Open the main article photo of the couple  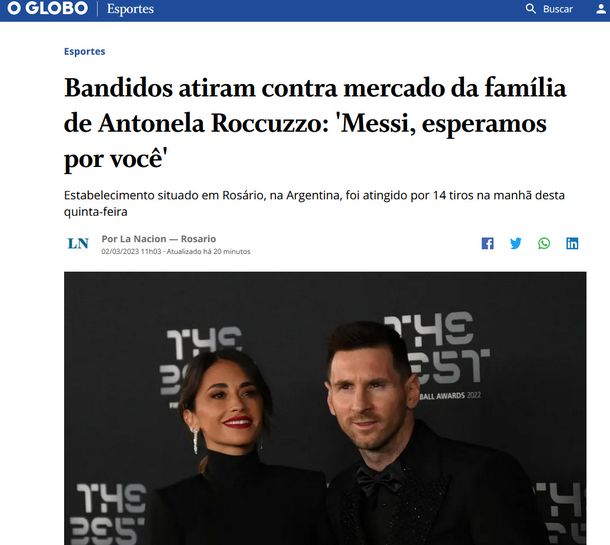325,408
